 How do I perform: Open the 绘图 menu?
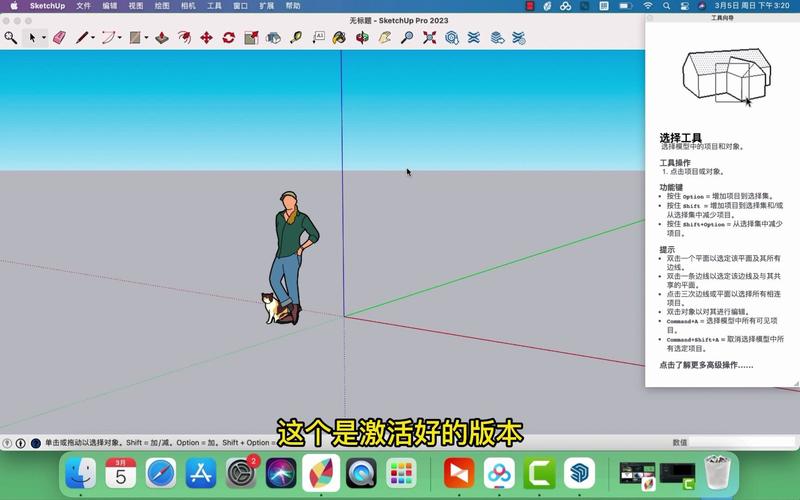[162, 6]
